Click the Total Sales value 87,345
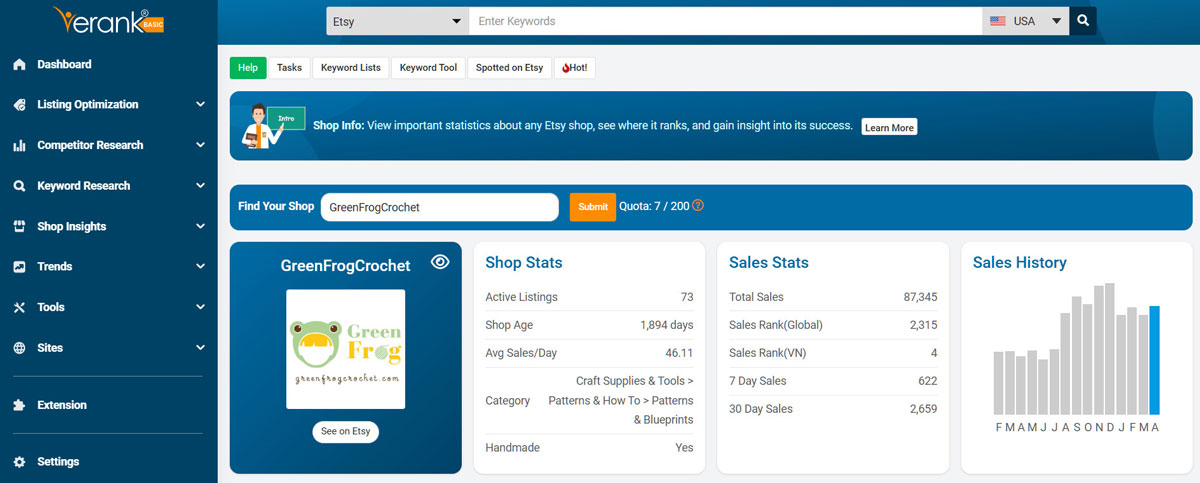1200x483 pixels. (920, 297)
